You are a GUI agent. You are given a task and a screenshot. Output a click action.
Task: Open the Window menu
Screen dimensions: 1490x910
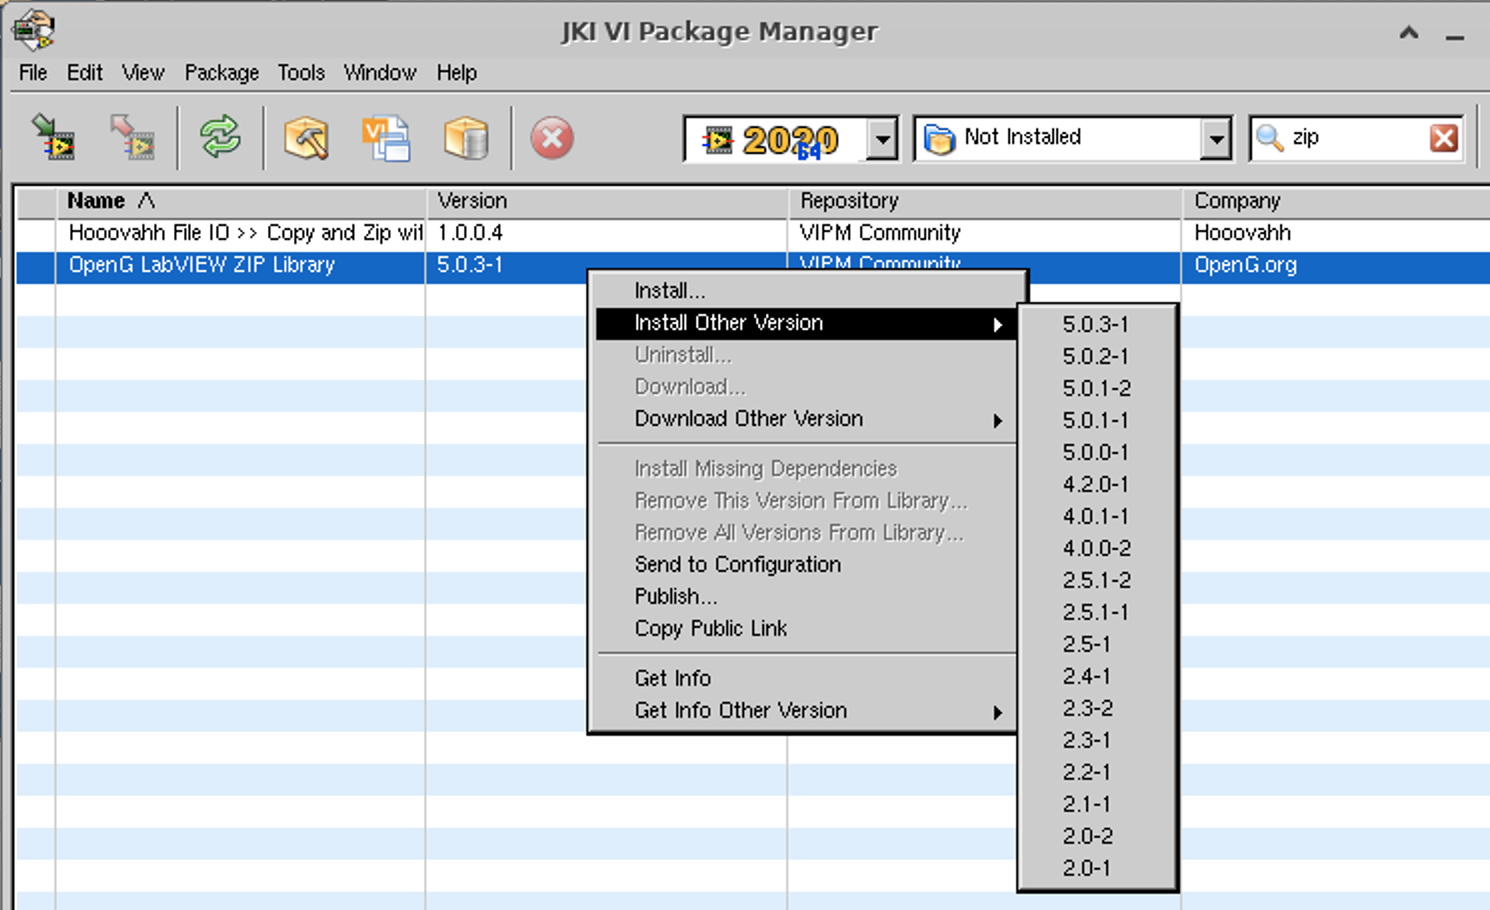tap(380, 73)
